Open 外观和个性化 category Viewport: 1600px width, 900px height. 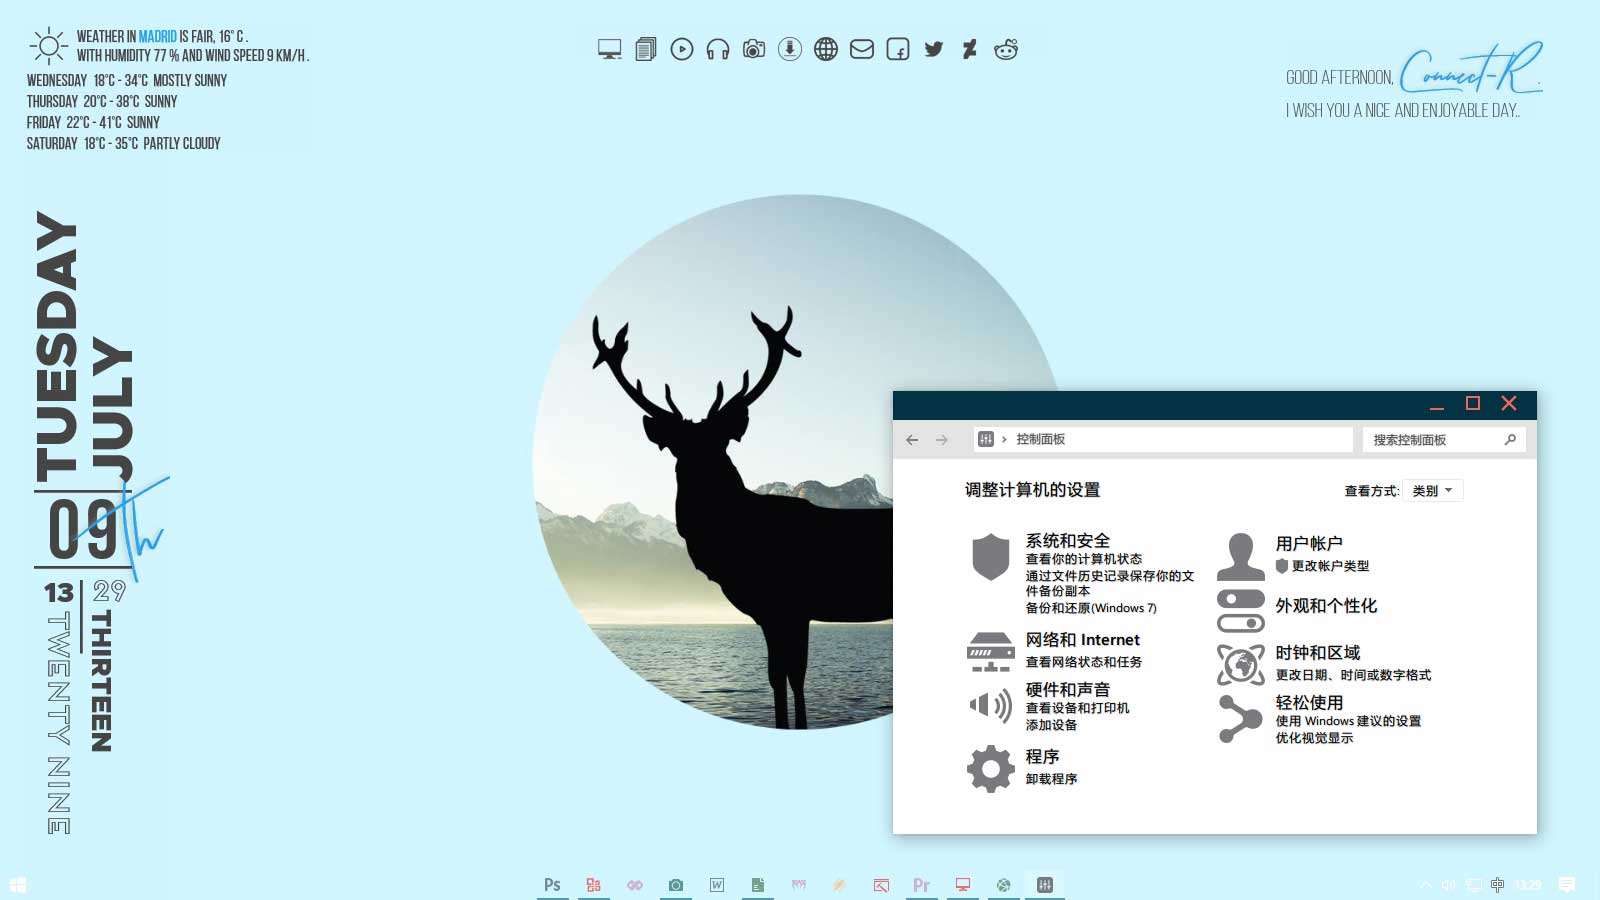tap(1326, 606)
